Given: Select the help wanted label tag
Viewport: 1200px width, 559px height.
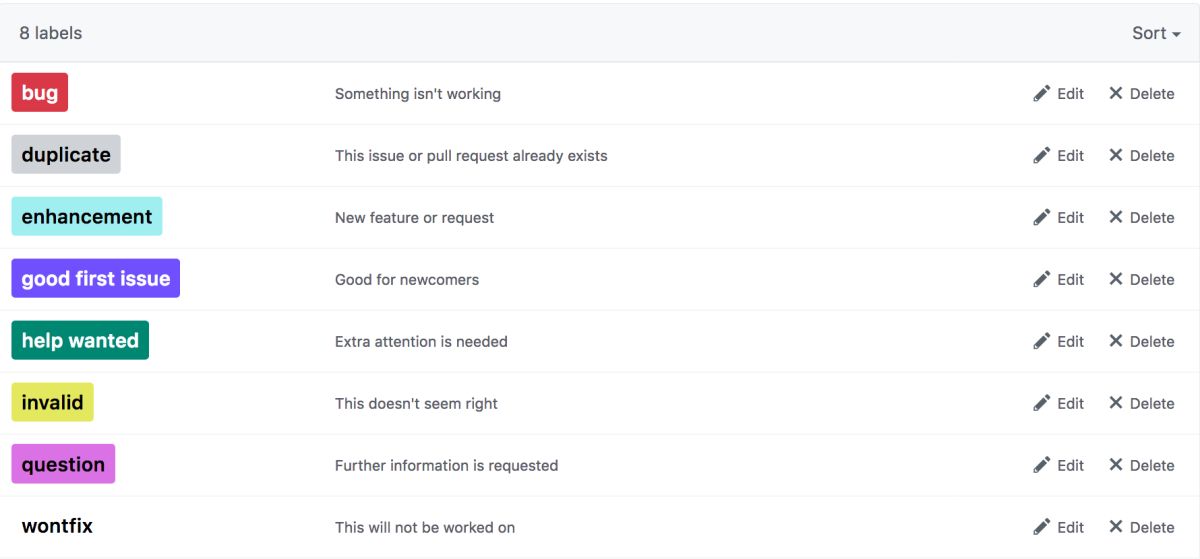Looking at the screenshot, I should [80, 341].
